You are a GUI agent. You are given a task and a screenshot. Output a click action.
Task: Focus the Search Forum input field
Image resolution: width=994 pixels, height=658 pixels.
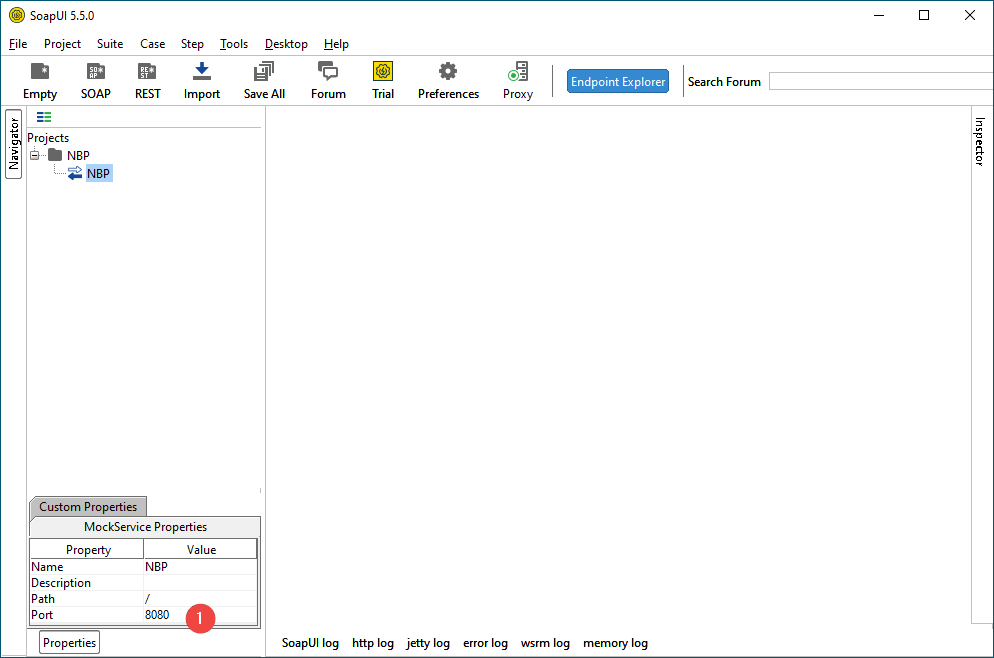pyautogui.click(x=881, y=81)
